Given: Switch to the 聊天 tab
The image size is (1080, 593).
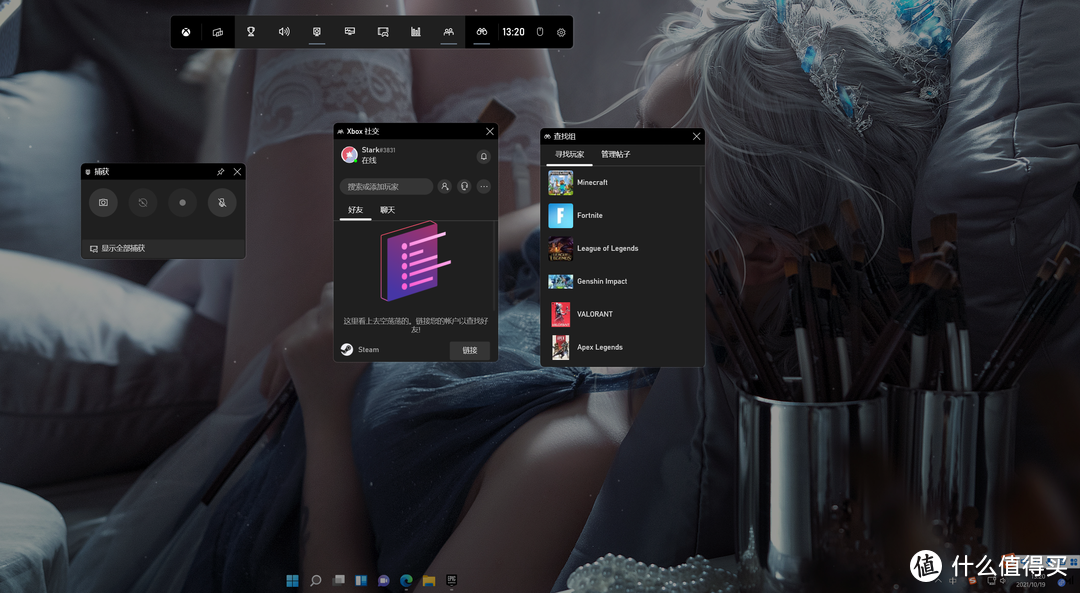Looking at the screenshot, I should click(x=387, y=210).
